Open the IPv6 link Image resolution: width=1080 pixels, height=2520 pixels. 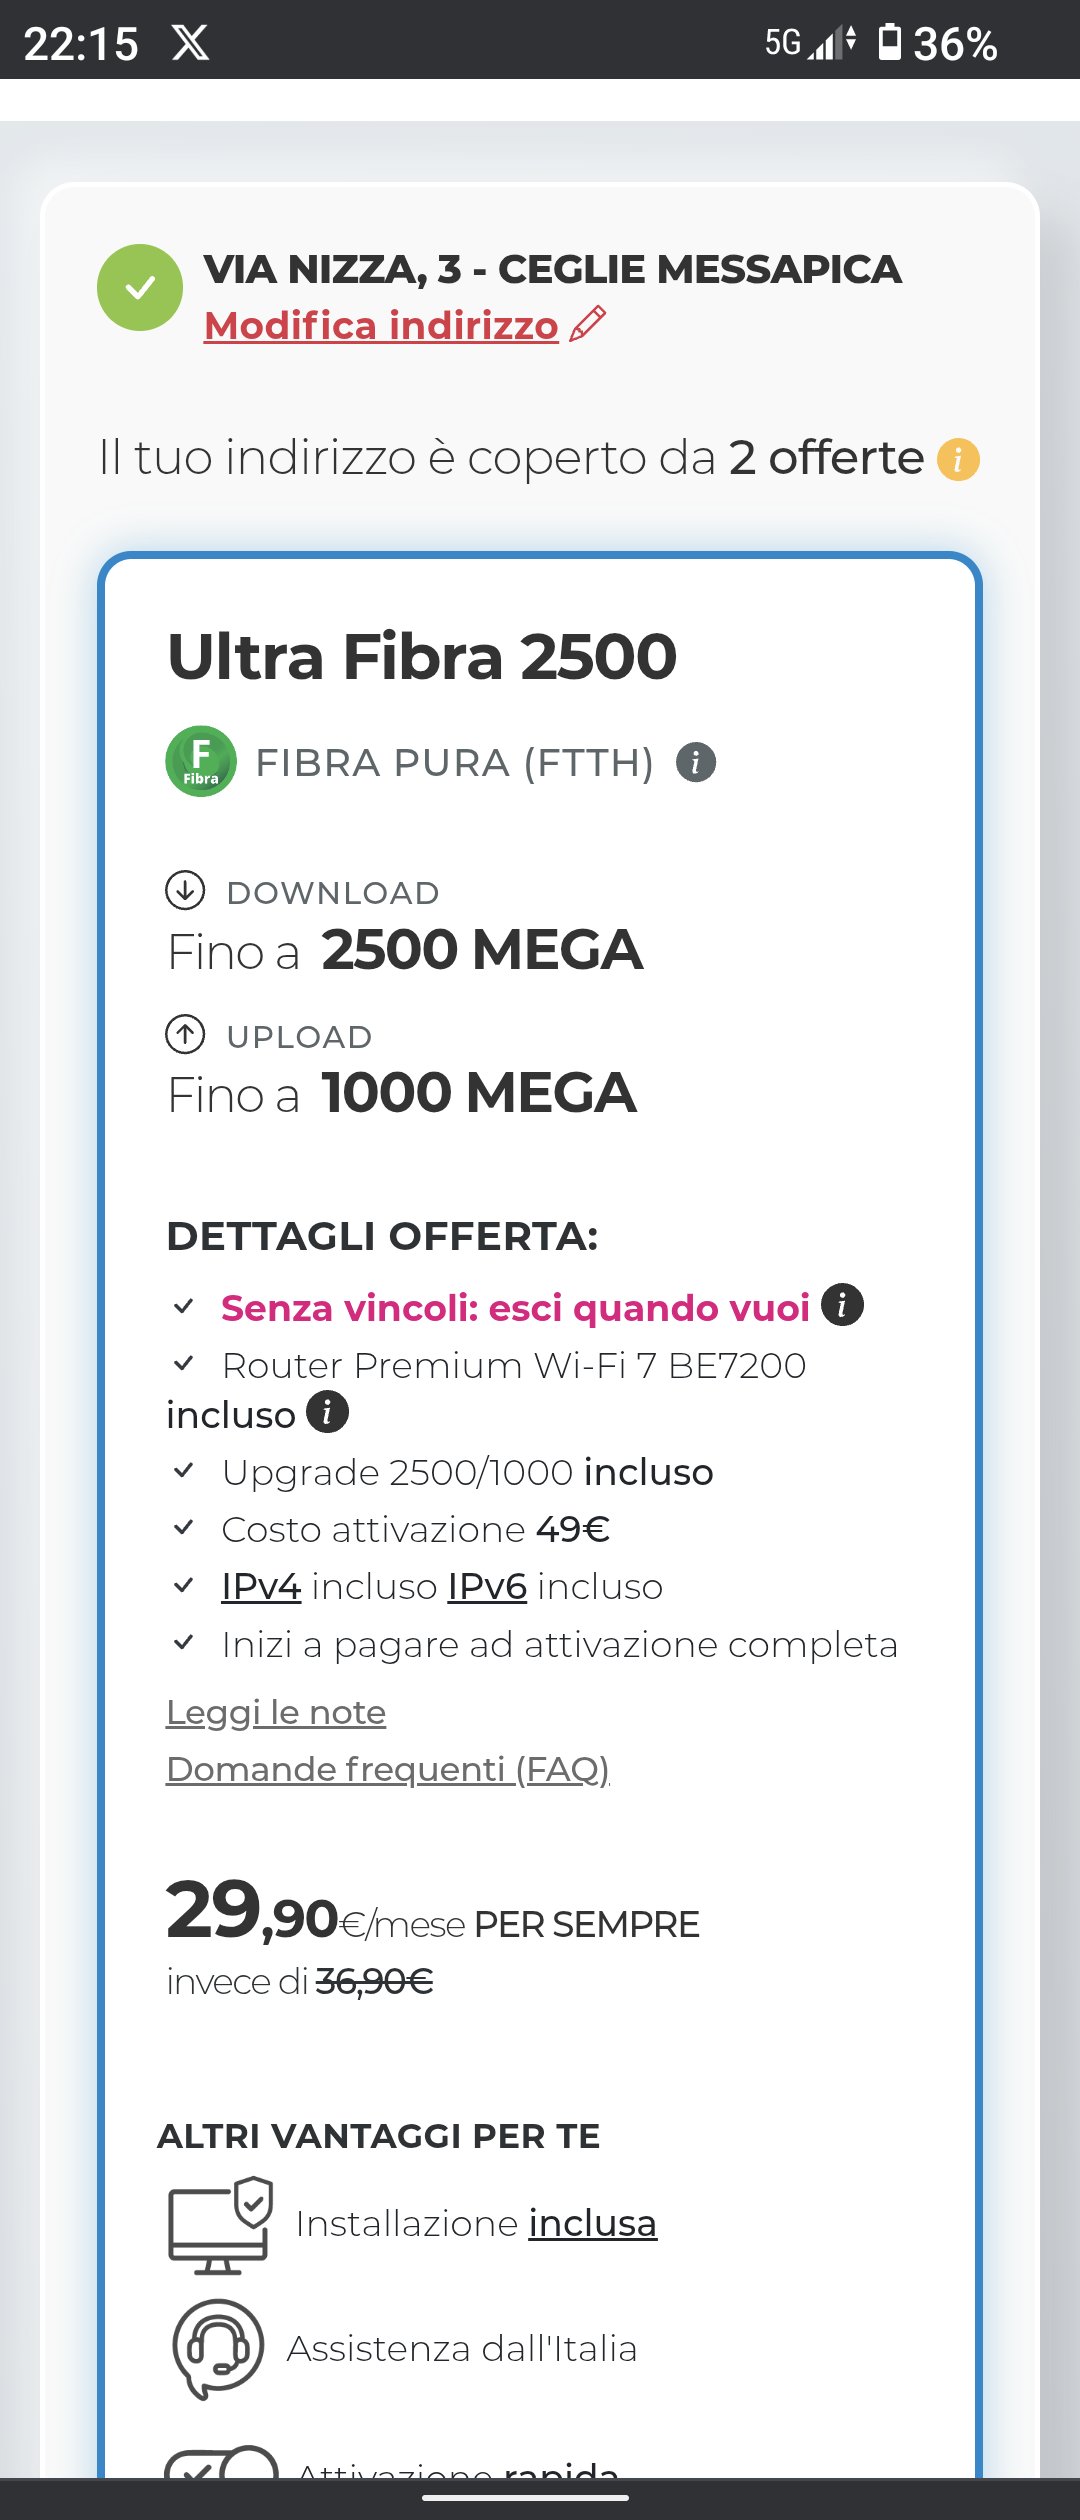pyautogui.click(x=487, y=1586)
